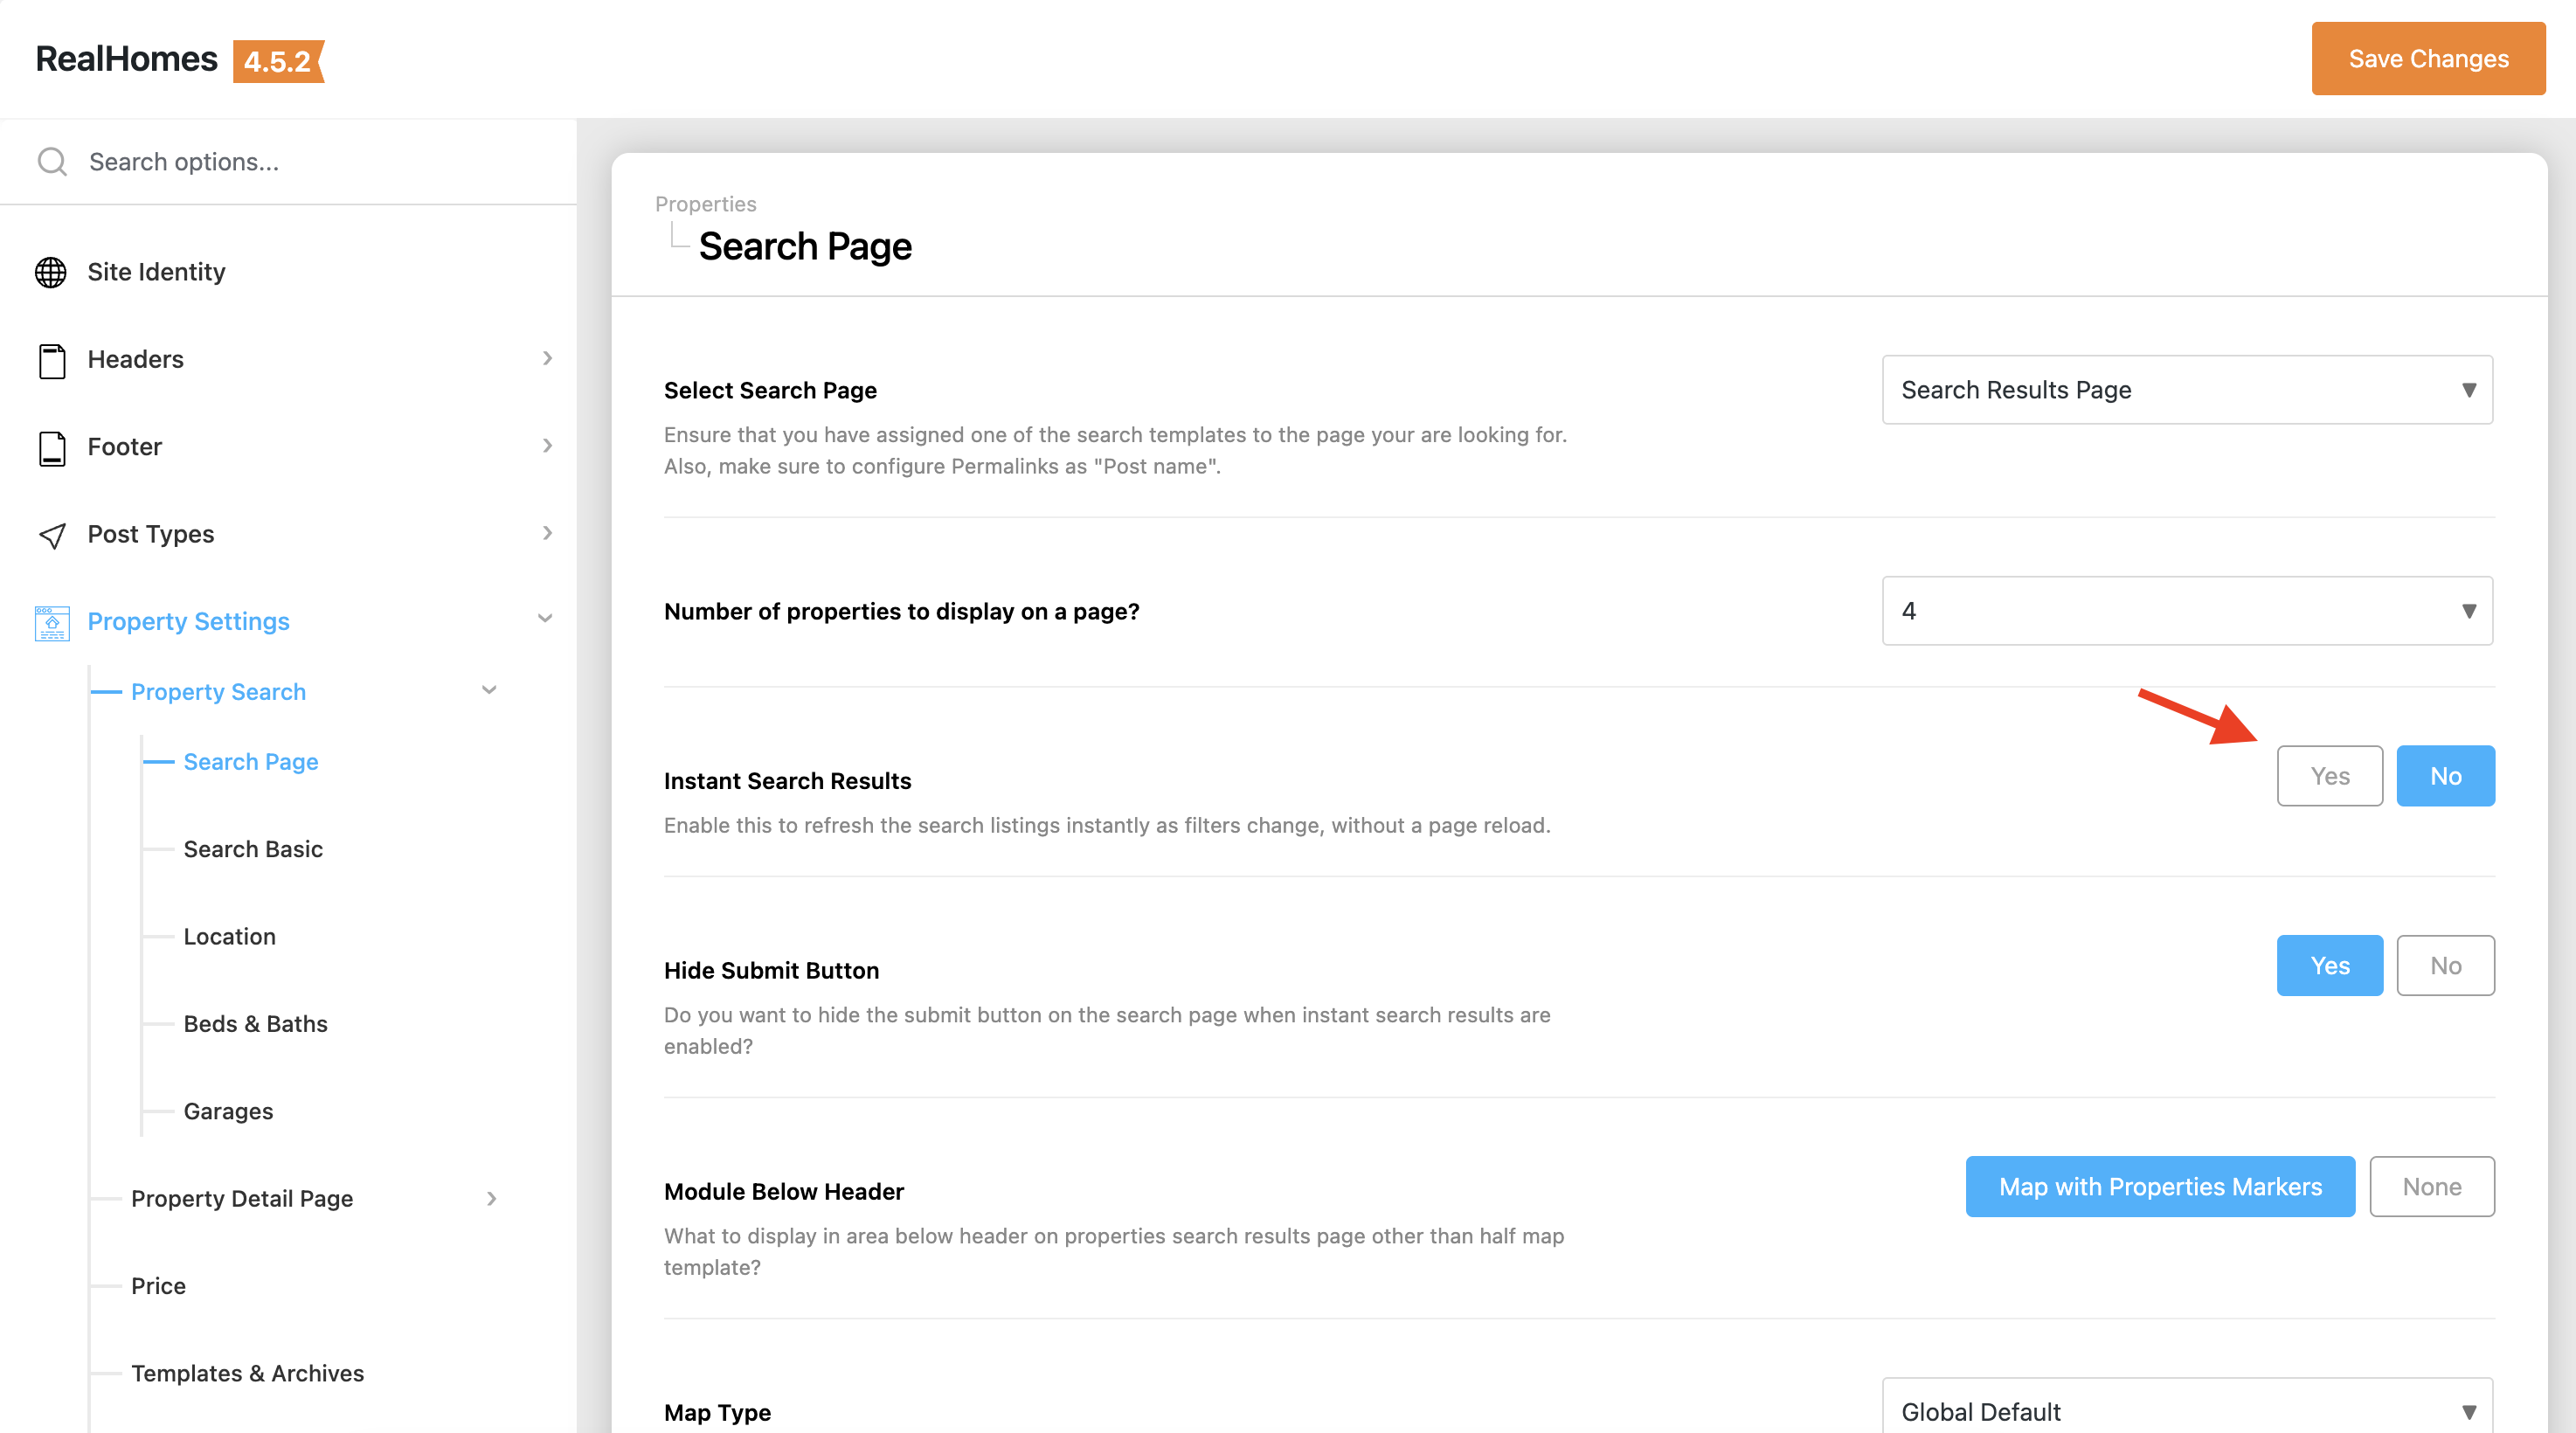Expand the Property Detail Page chevron
The width and height of the screenshot is (2576, 1433).
coord(491,1198)
